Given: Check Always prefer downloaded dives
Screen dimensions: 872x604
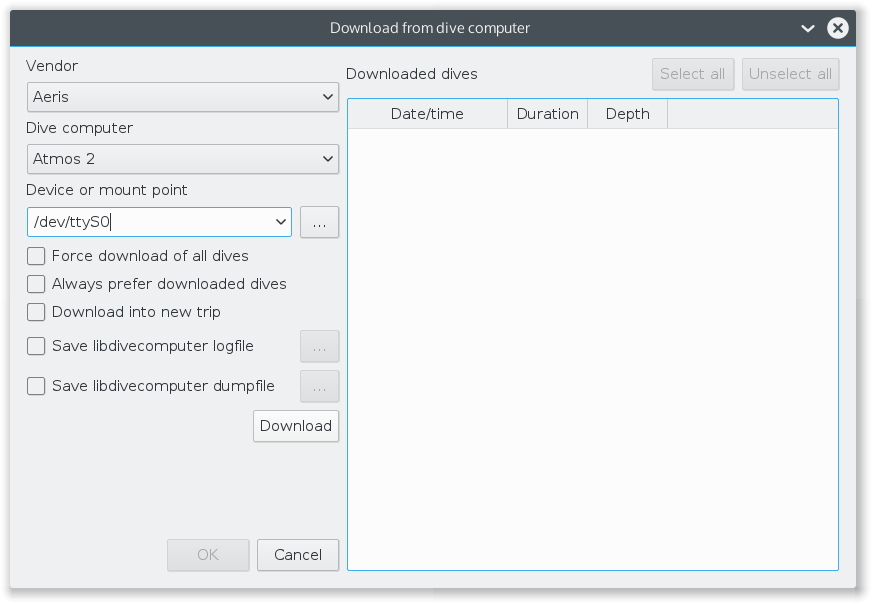Looking at the screenshot, I should [36, 284].
